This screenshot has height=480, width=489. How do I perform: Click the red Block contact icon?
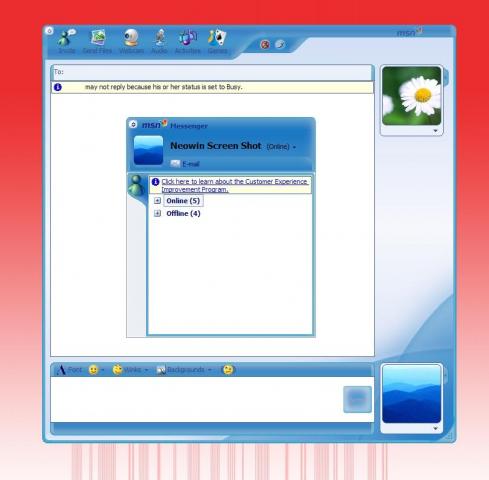pyautogui.click(x=265, y=44)
